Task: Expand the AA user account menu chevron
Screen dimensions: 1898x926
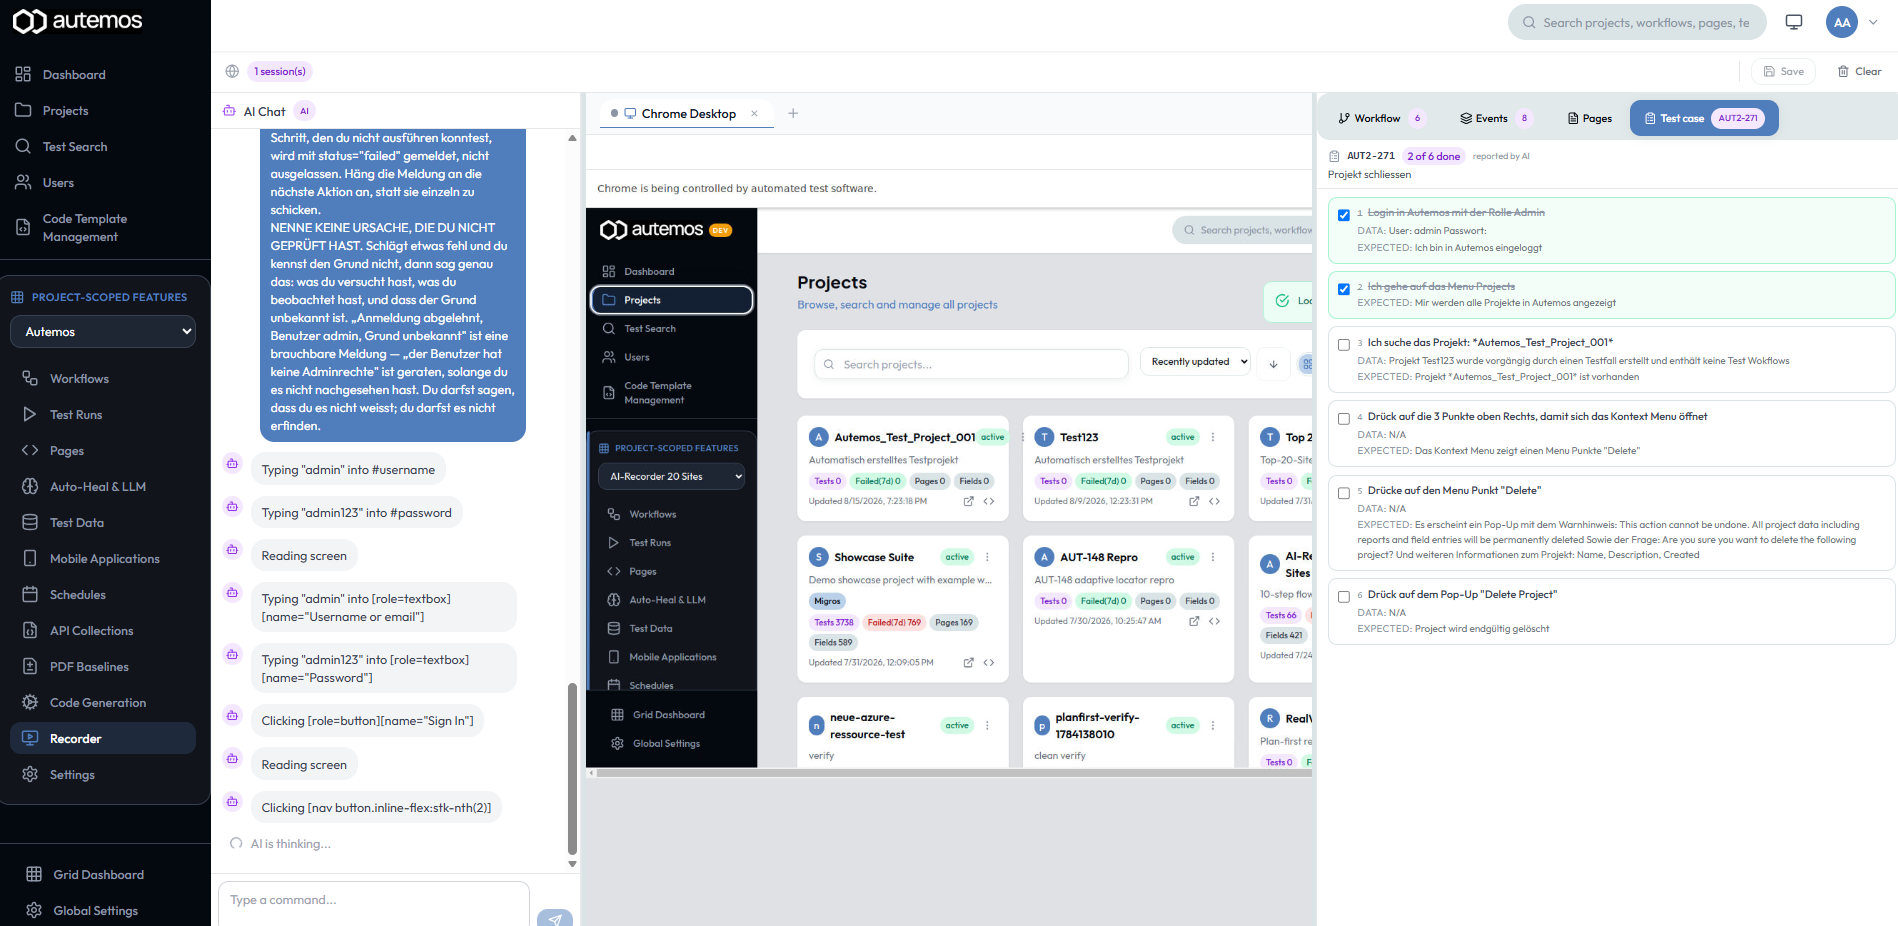Action: [1873, 22]
